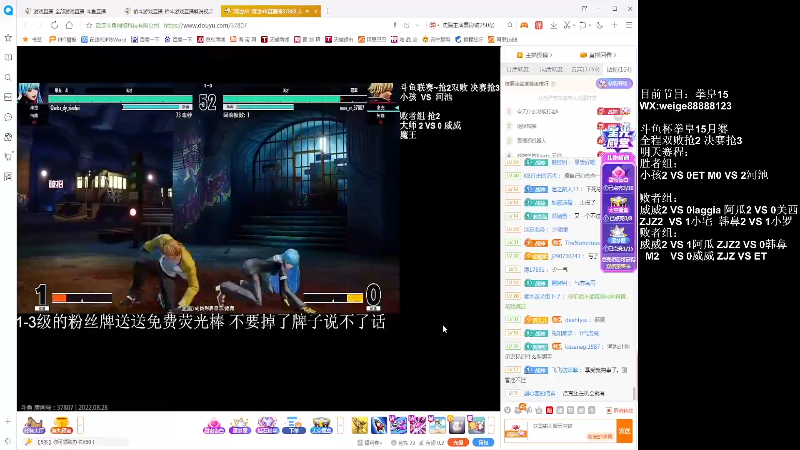This screenshot has width=800, height=450.
Task: Open the browser home page icon
Action: pos(69,25)
